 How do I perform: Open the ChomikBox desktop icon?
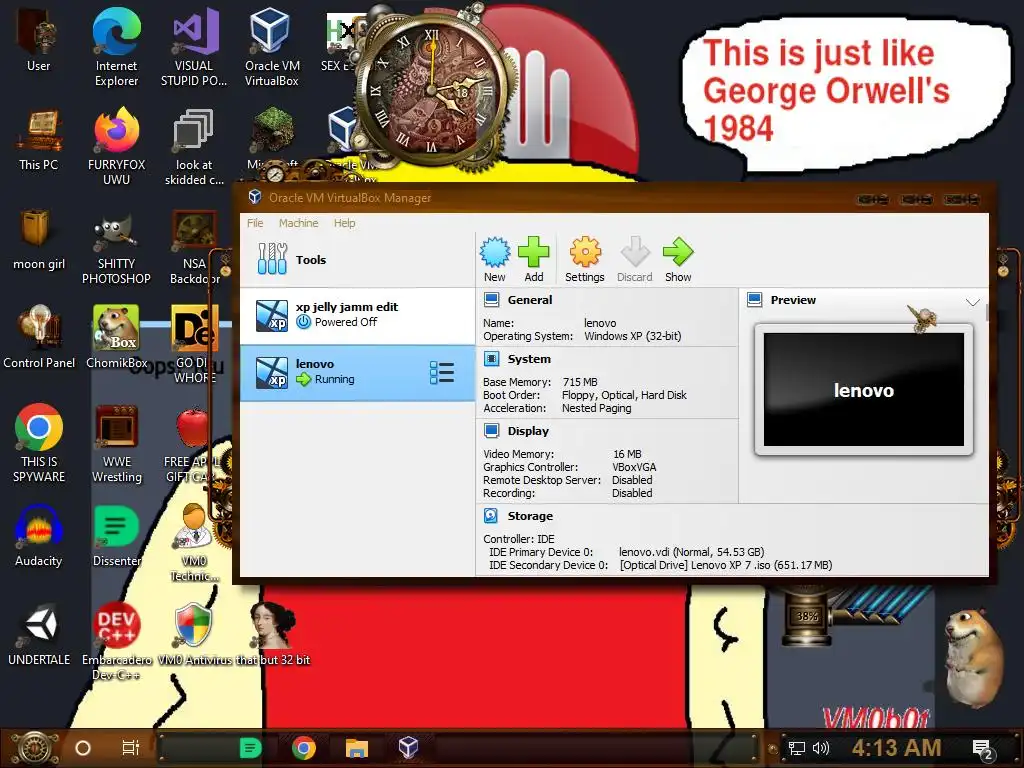116,337
